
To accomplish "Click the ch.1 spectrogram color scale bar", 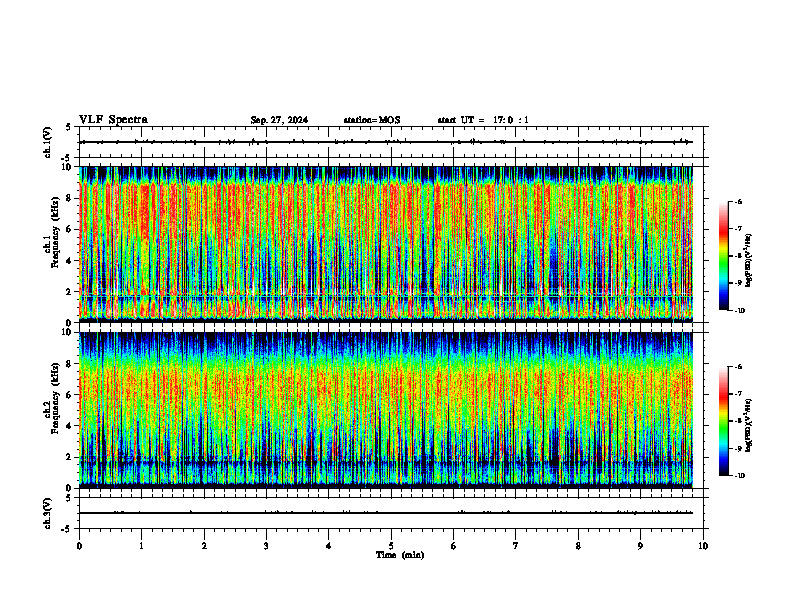I will (x=723, y=256).
